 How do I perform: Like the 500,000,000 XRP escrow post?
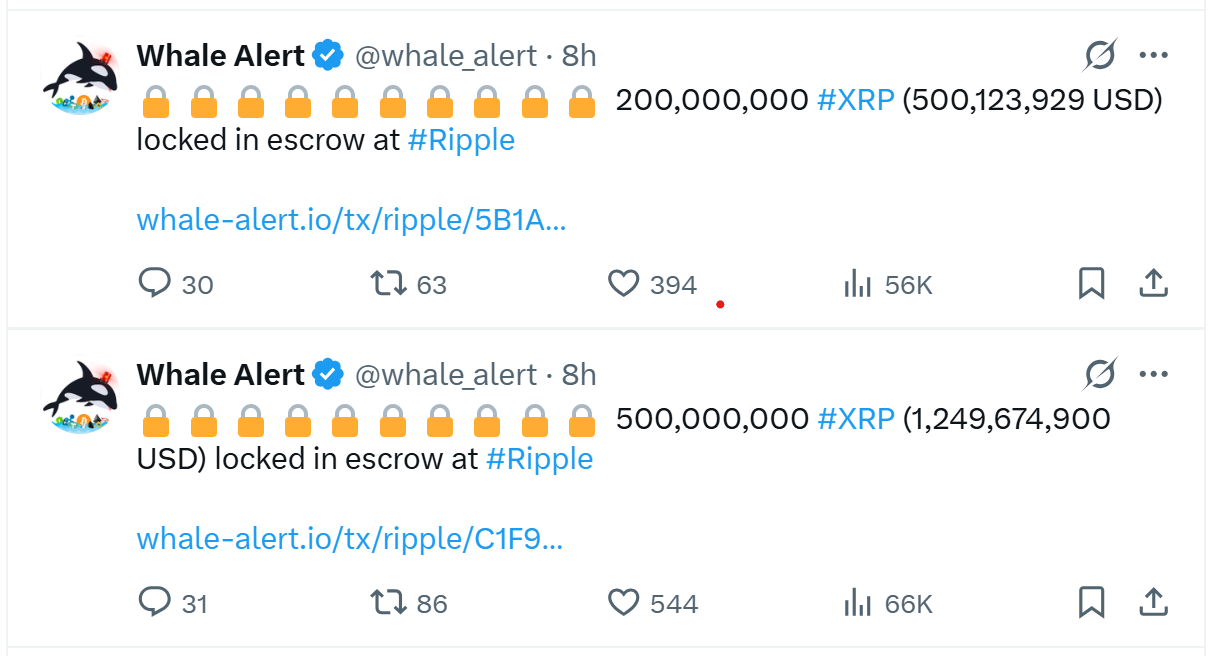click(624, 603)
